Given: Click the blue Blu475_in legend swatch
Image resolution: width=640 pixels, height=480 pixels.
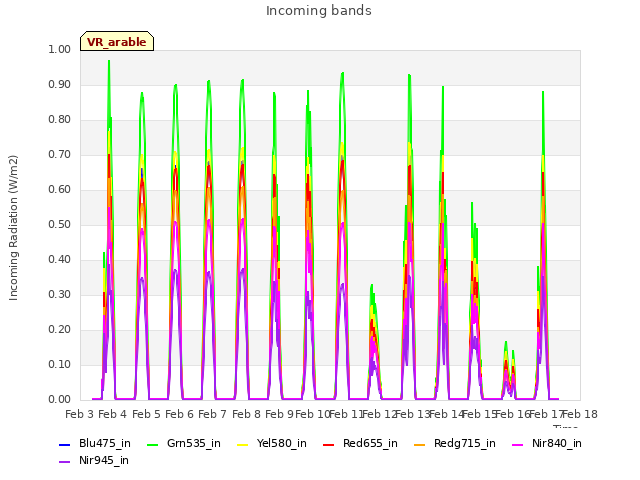Looking at the screenshot, I should (x=64, y=444).
